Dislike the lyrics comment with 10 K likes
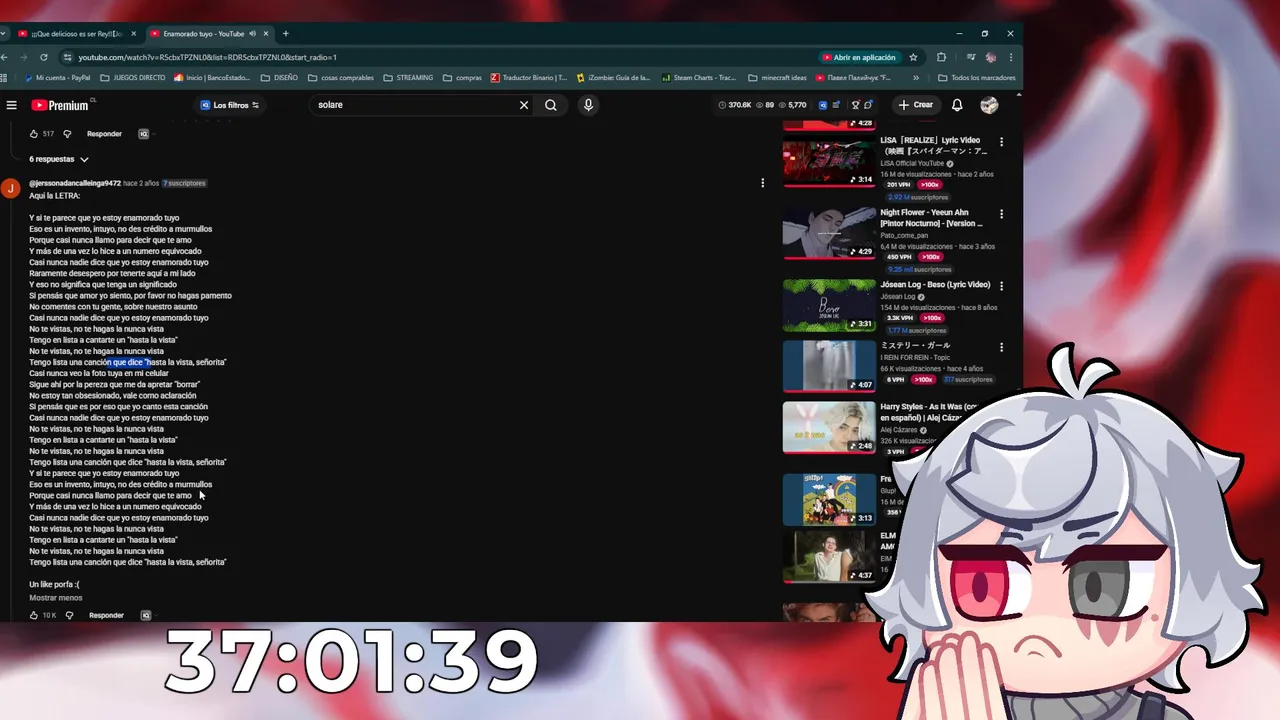Screen dimensions: 1280x720 pyautogui.click(x=69, y=615)
